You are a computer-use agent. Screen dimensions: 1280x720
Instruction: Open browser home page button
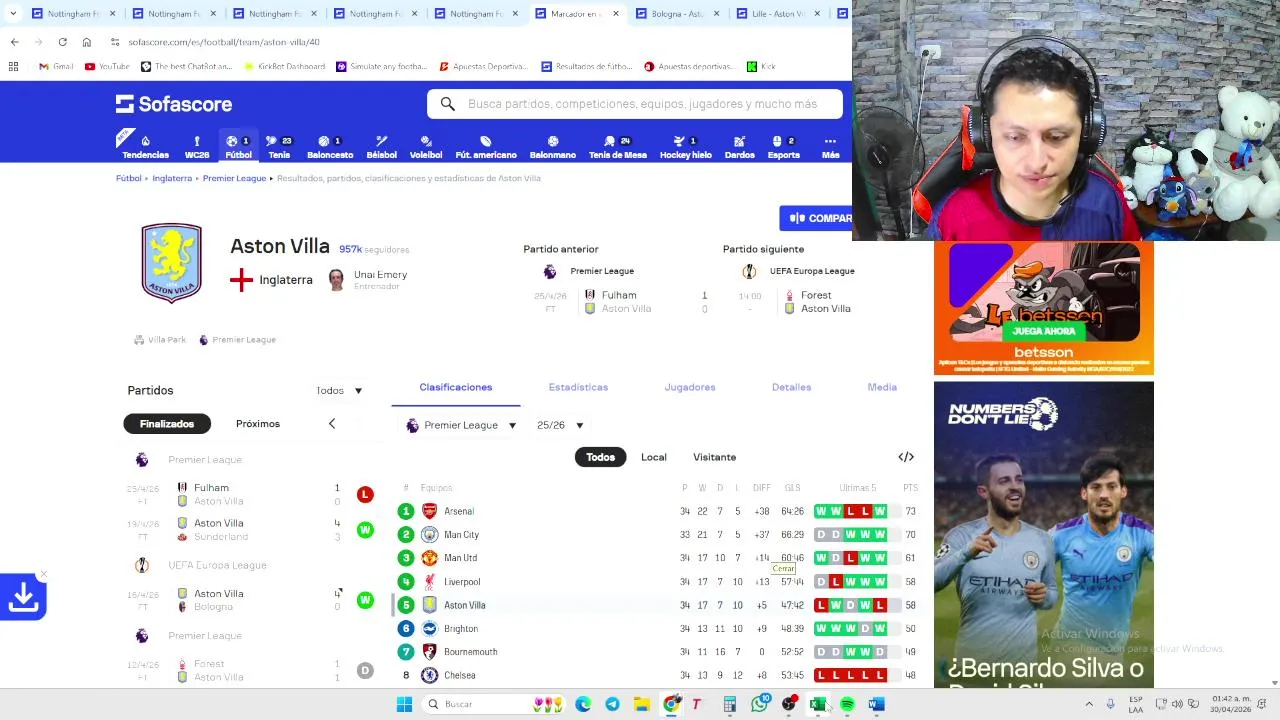tap(86, 42)
